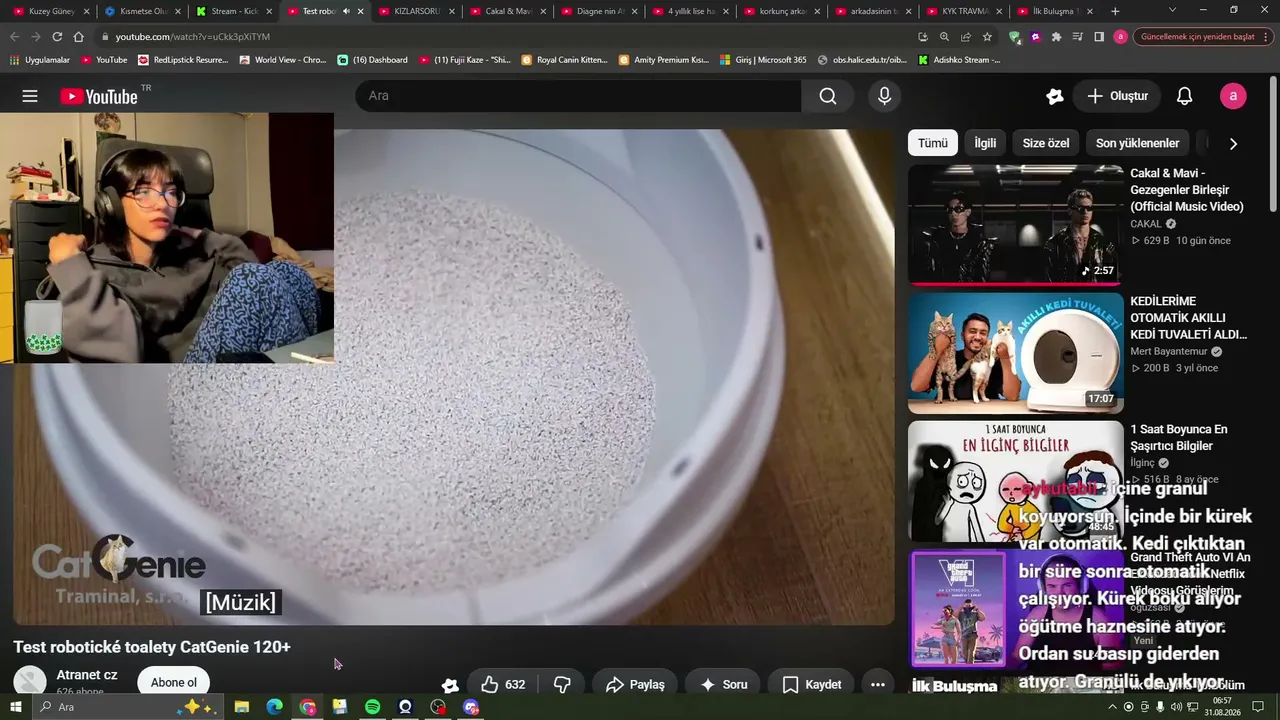Select the Tümü filter chip

[933, 143]
